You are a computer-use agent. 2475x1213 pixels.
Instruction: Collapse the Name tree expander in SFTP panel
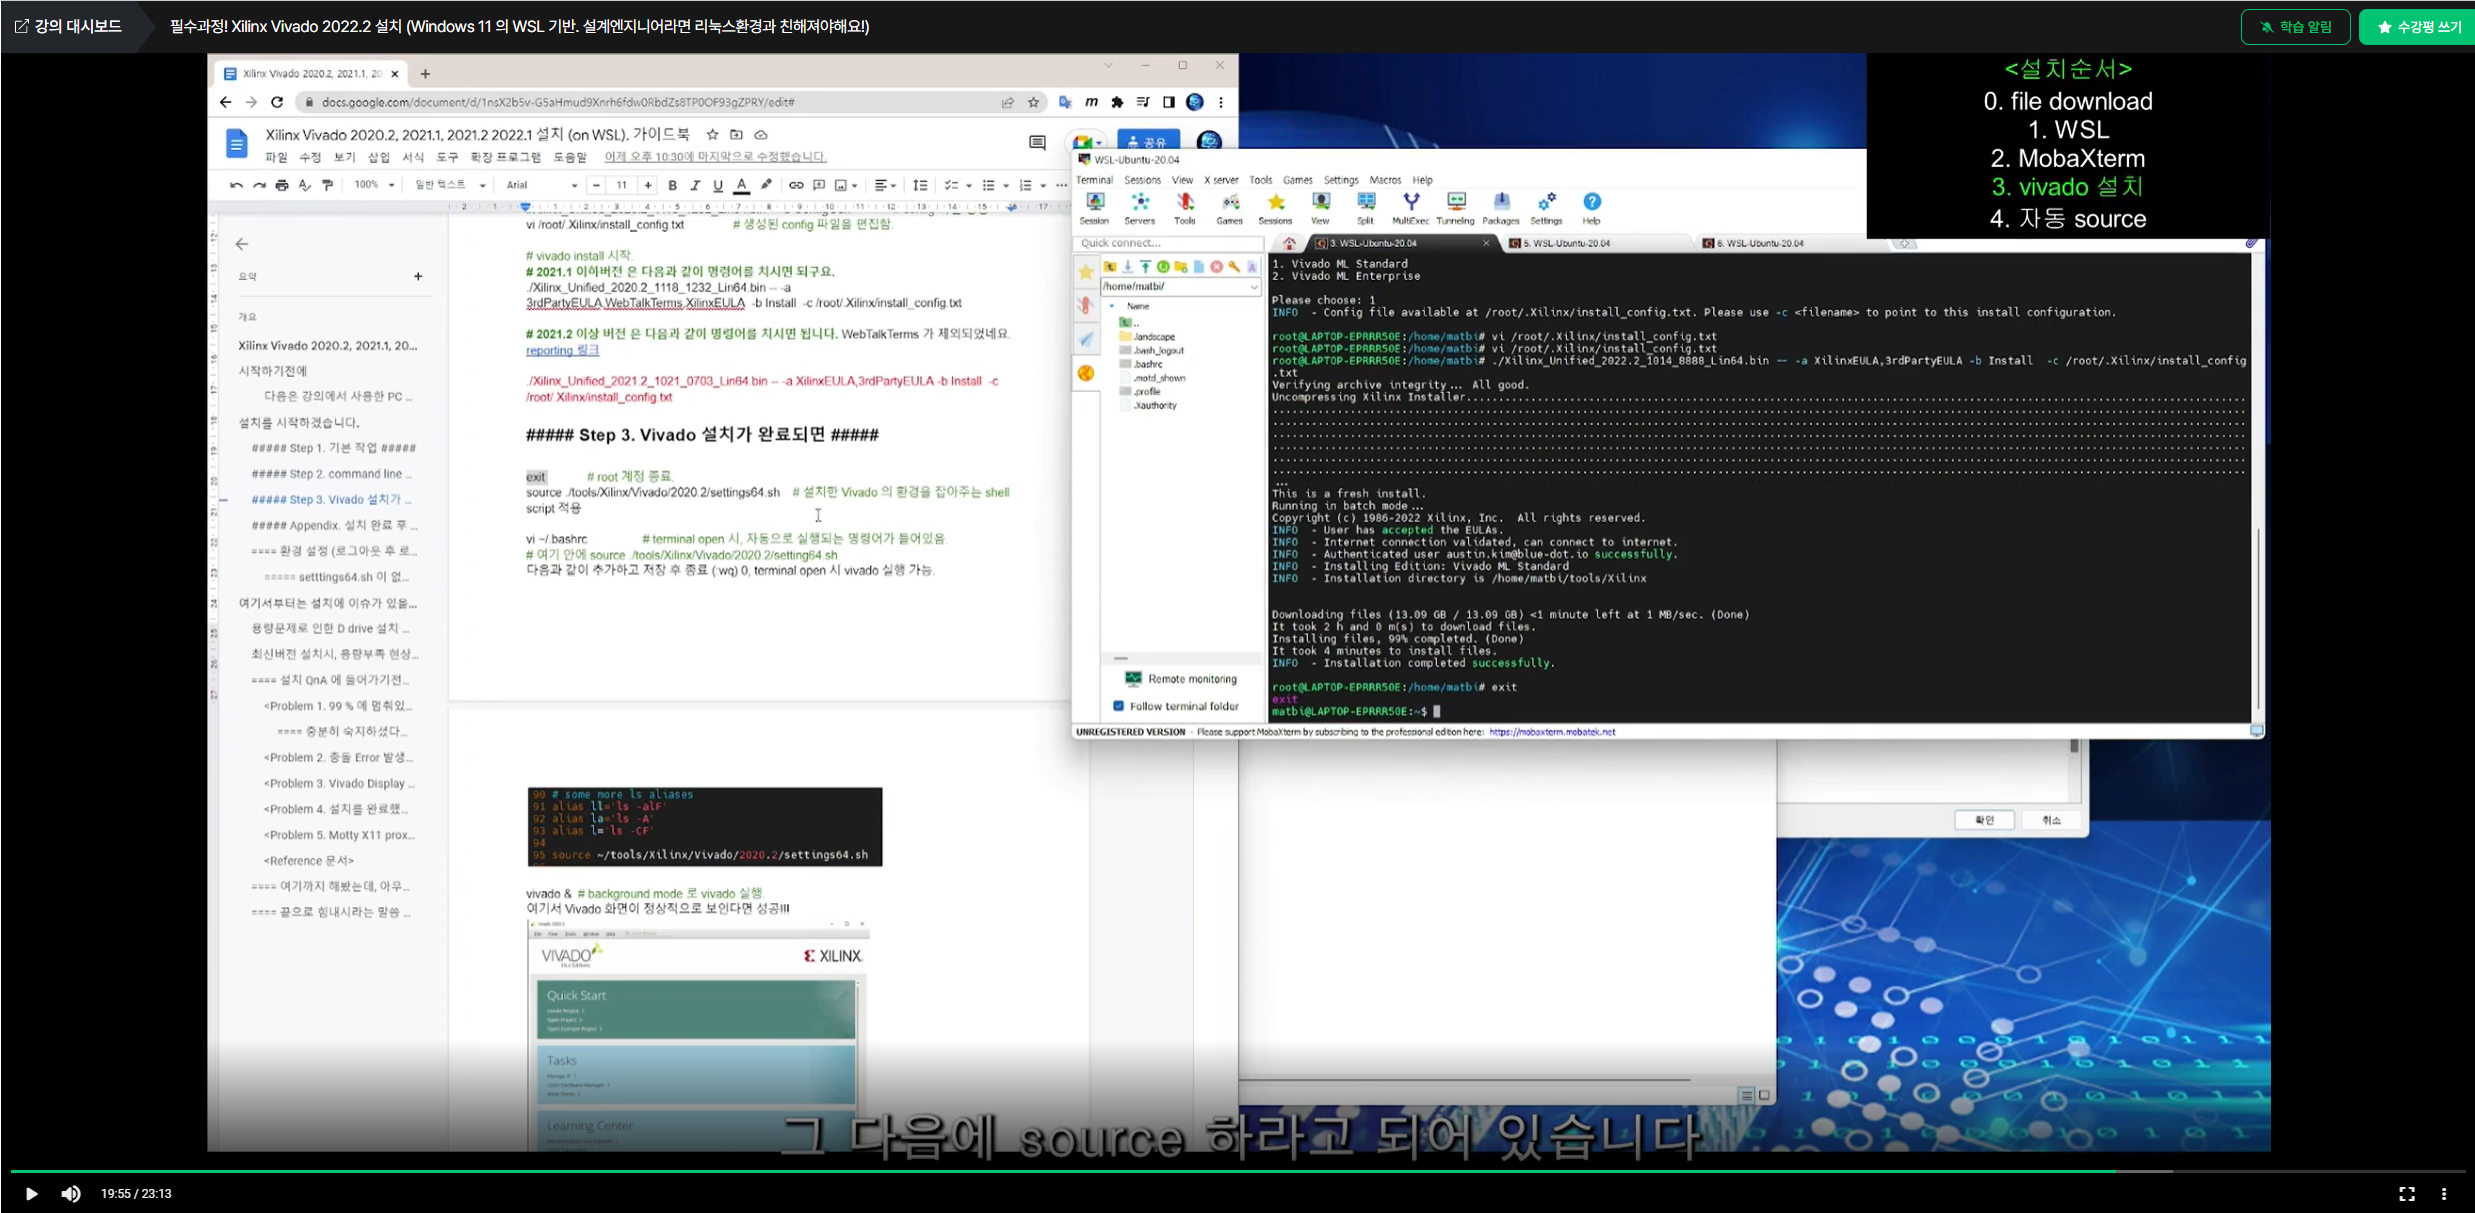click(x=1112, y=306)
